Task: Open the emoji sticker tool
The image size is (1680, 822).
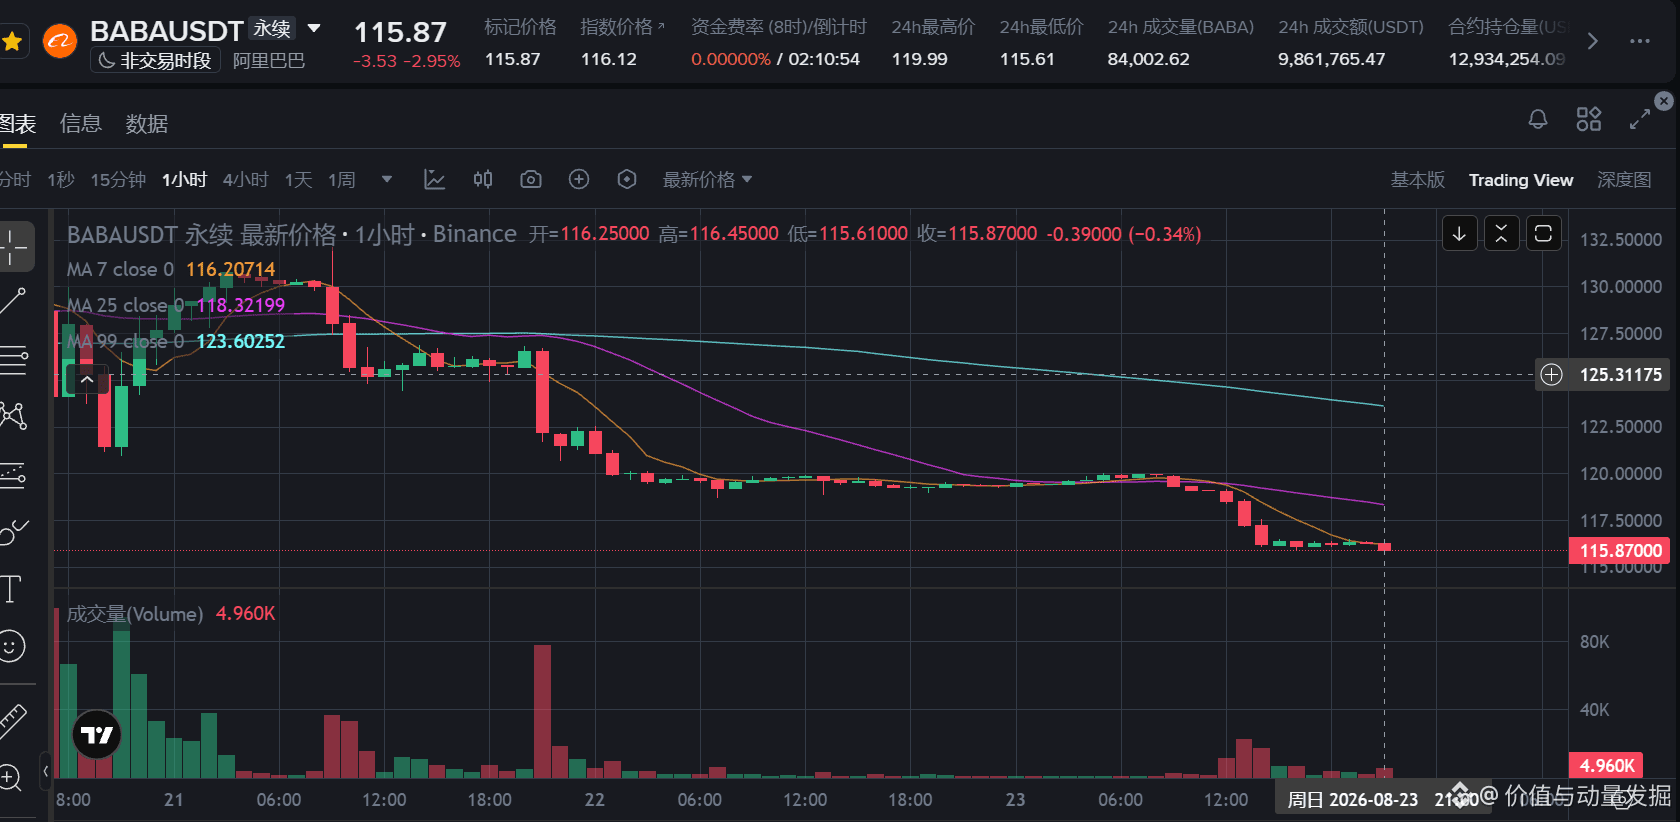Action: click(11, 646)
